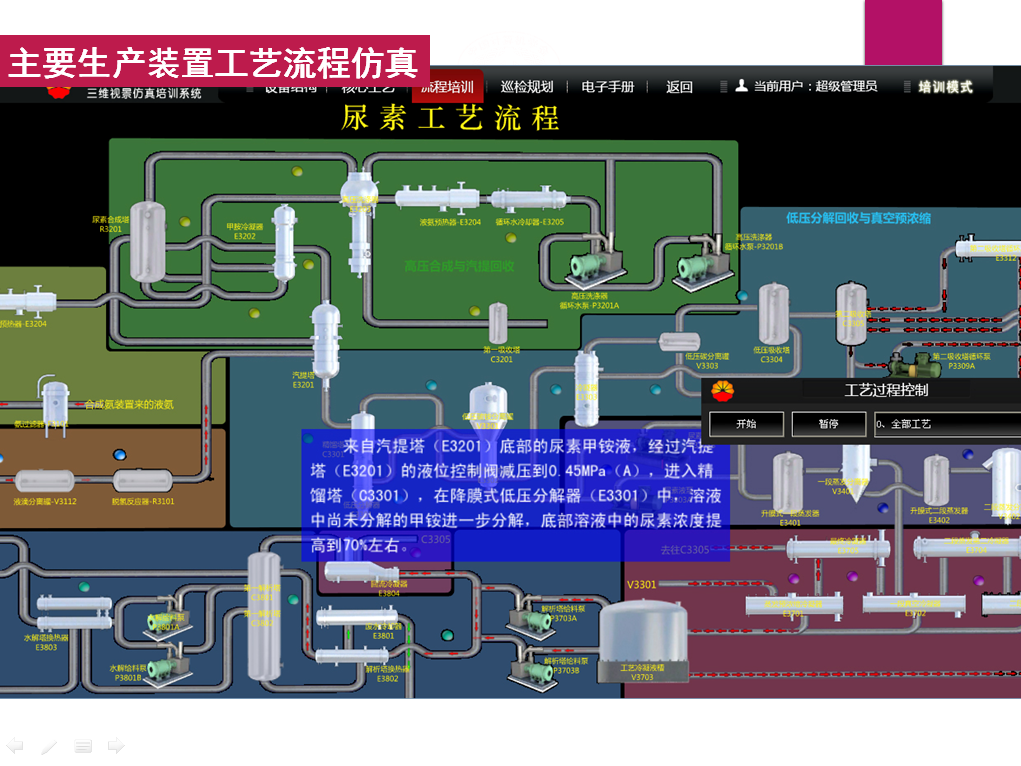Click the 返回 menu item
1021x766 pixels.
click(x=679, y=87)
